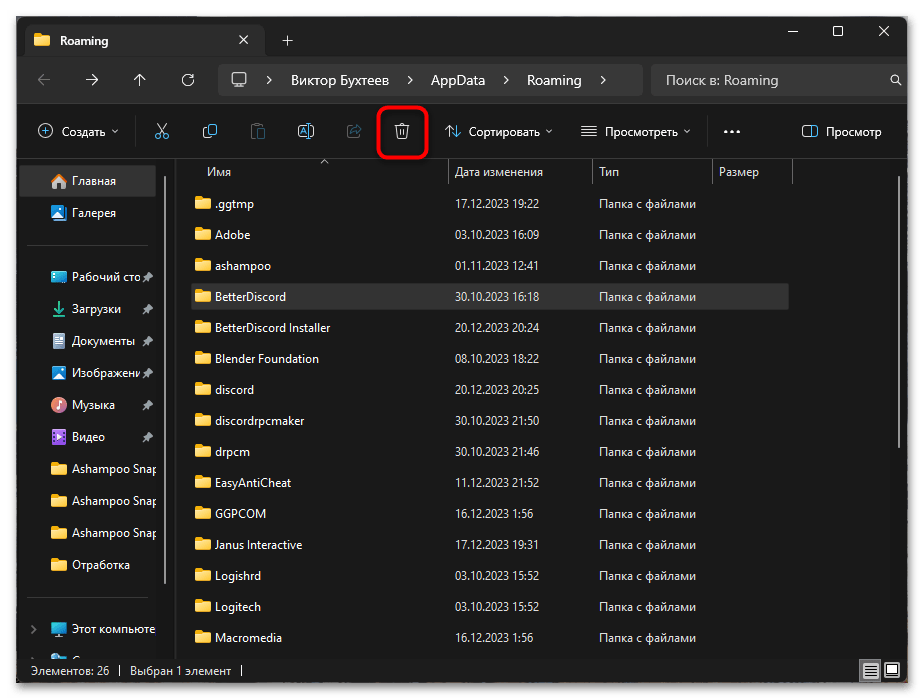Select the discord folder
Viewport: 924px width, 699px height.
click(490, 390)
